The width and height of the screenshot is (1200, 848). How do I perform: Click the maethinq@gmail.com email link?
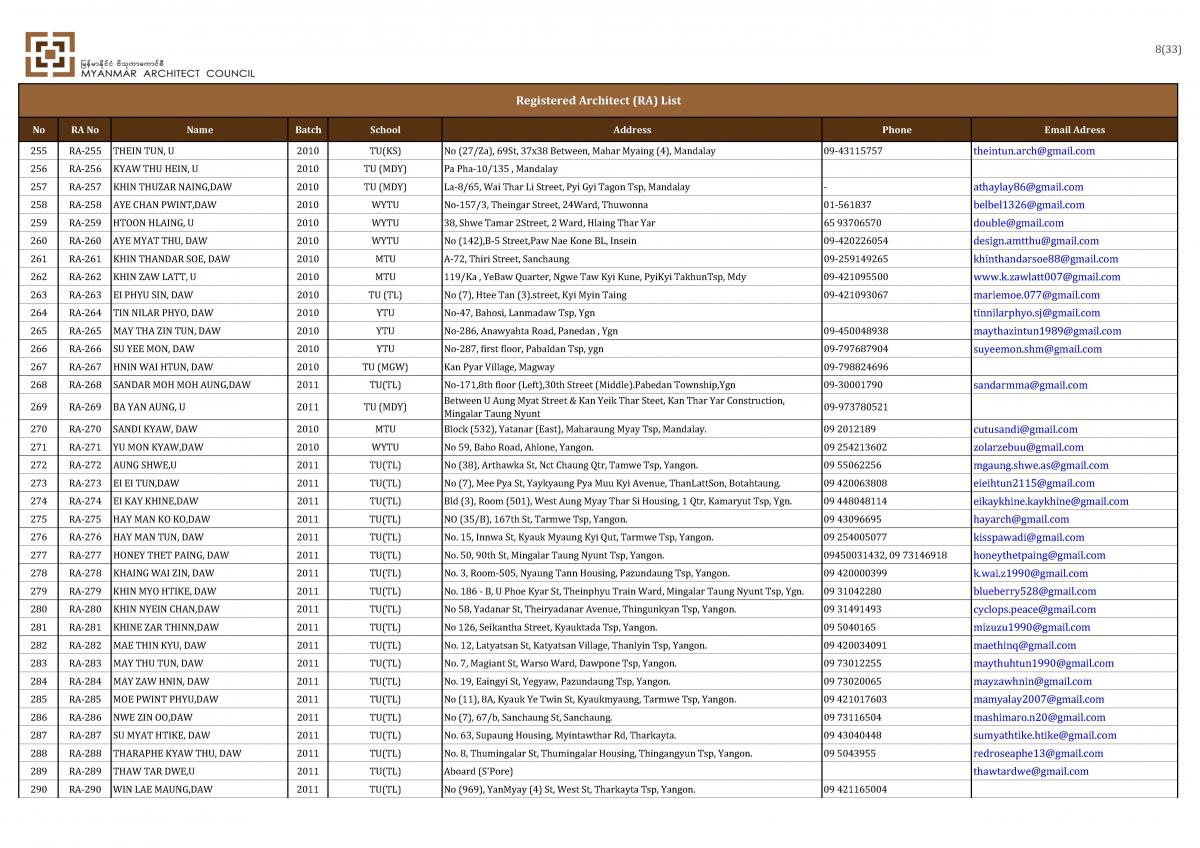1025,645
